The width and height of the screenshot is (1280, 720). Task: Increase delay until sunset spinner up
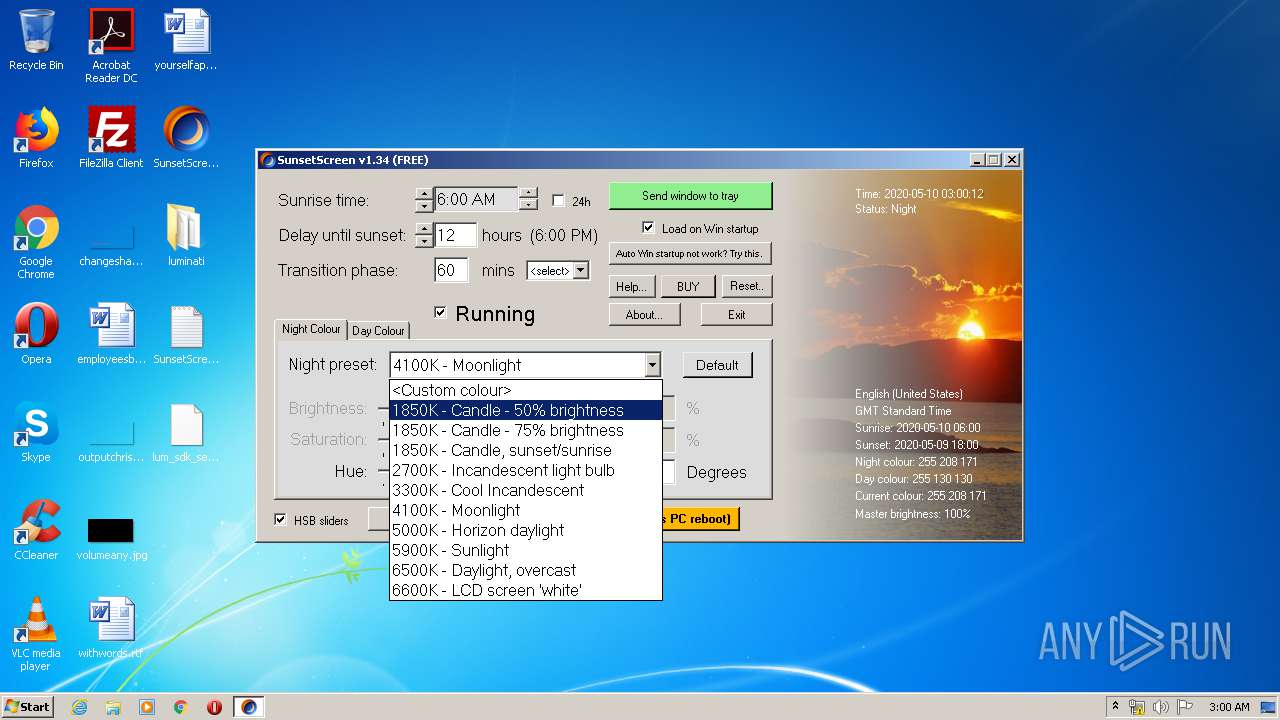tap(424, 229)
